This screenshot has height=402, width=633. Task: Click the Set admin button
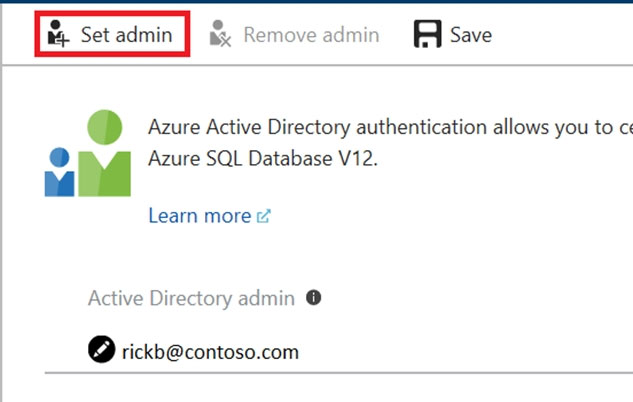(x=112, y=34)
